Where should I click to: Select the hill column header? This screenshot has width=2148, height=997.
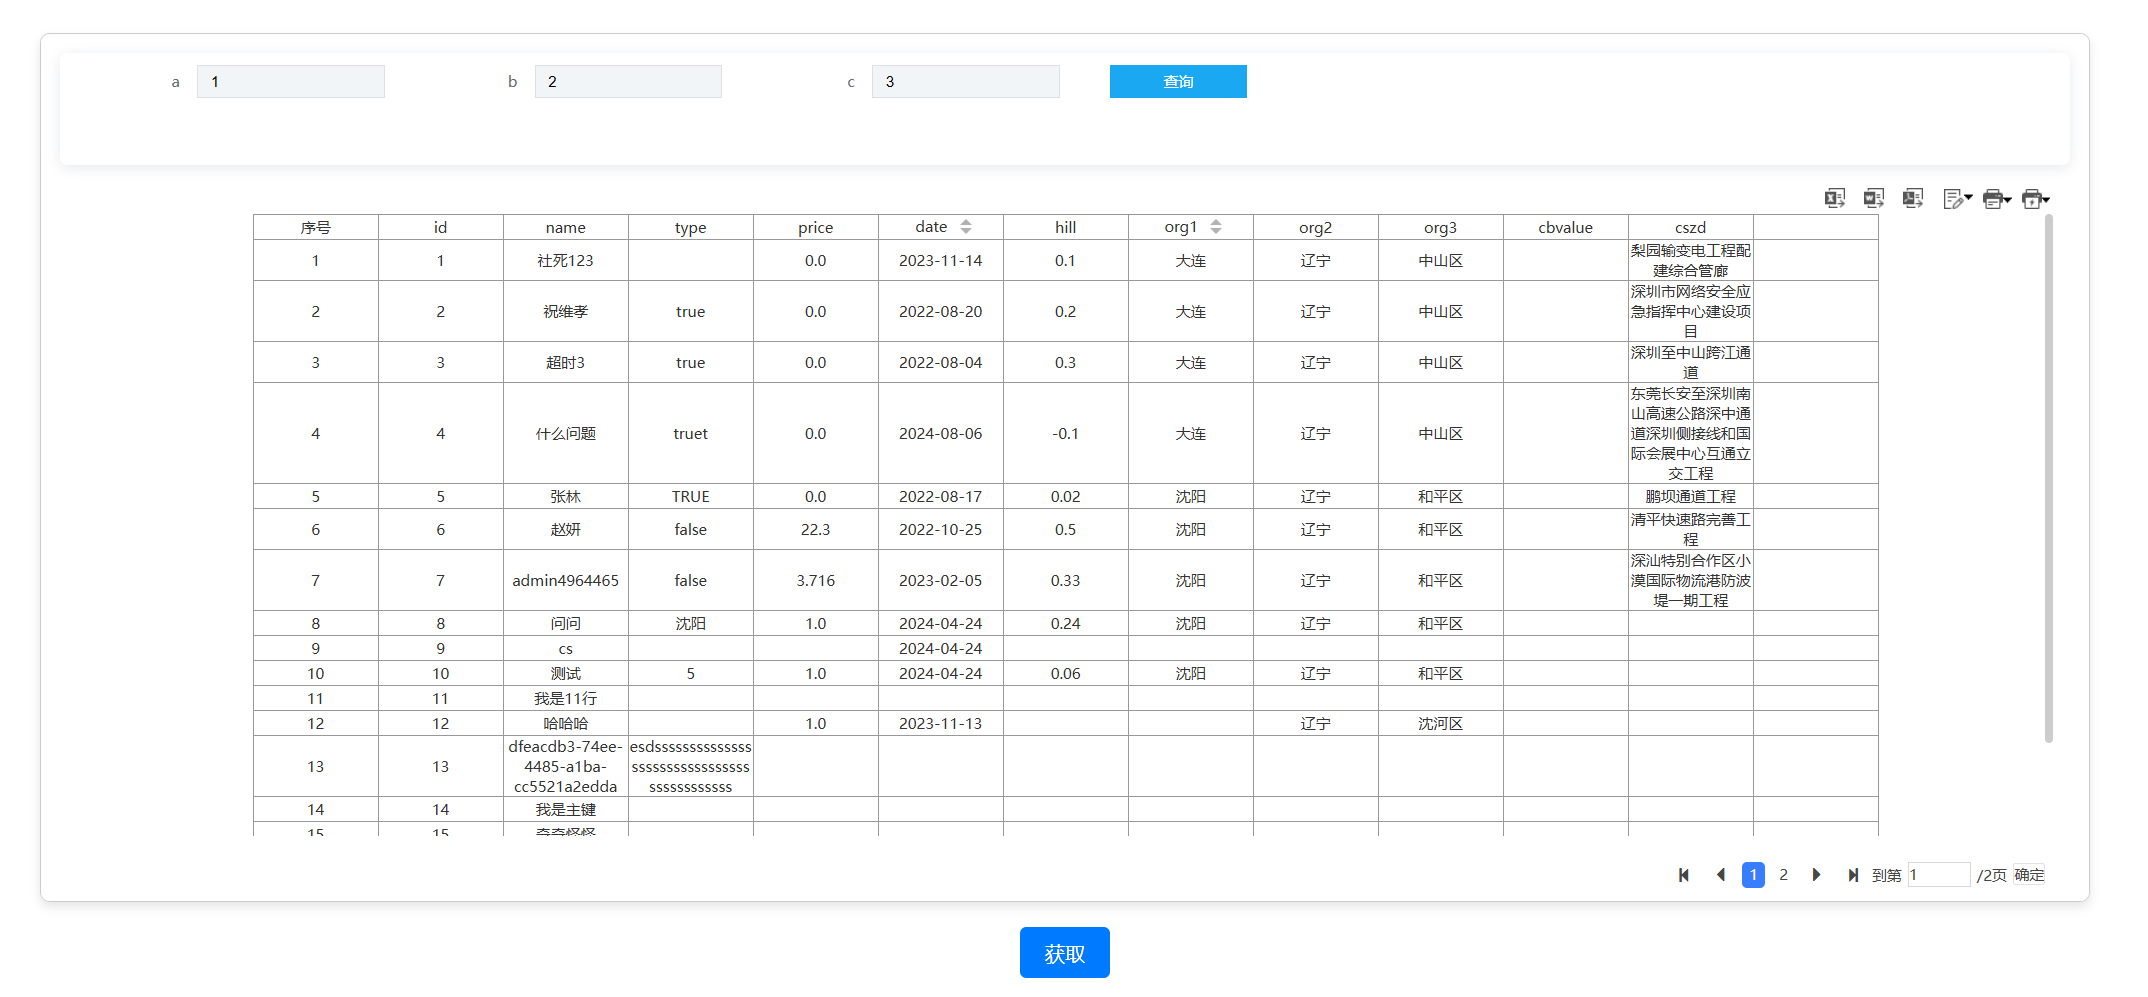[1066, 228]
